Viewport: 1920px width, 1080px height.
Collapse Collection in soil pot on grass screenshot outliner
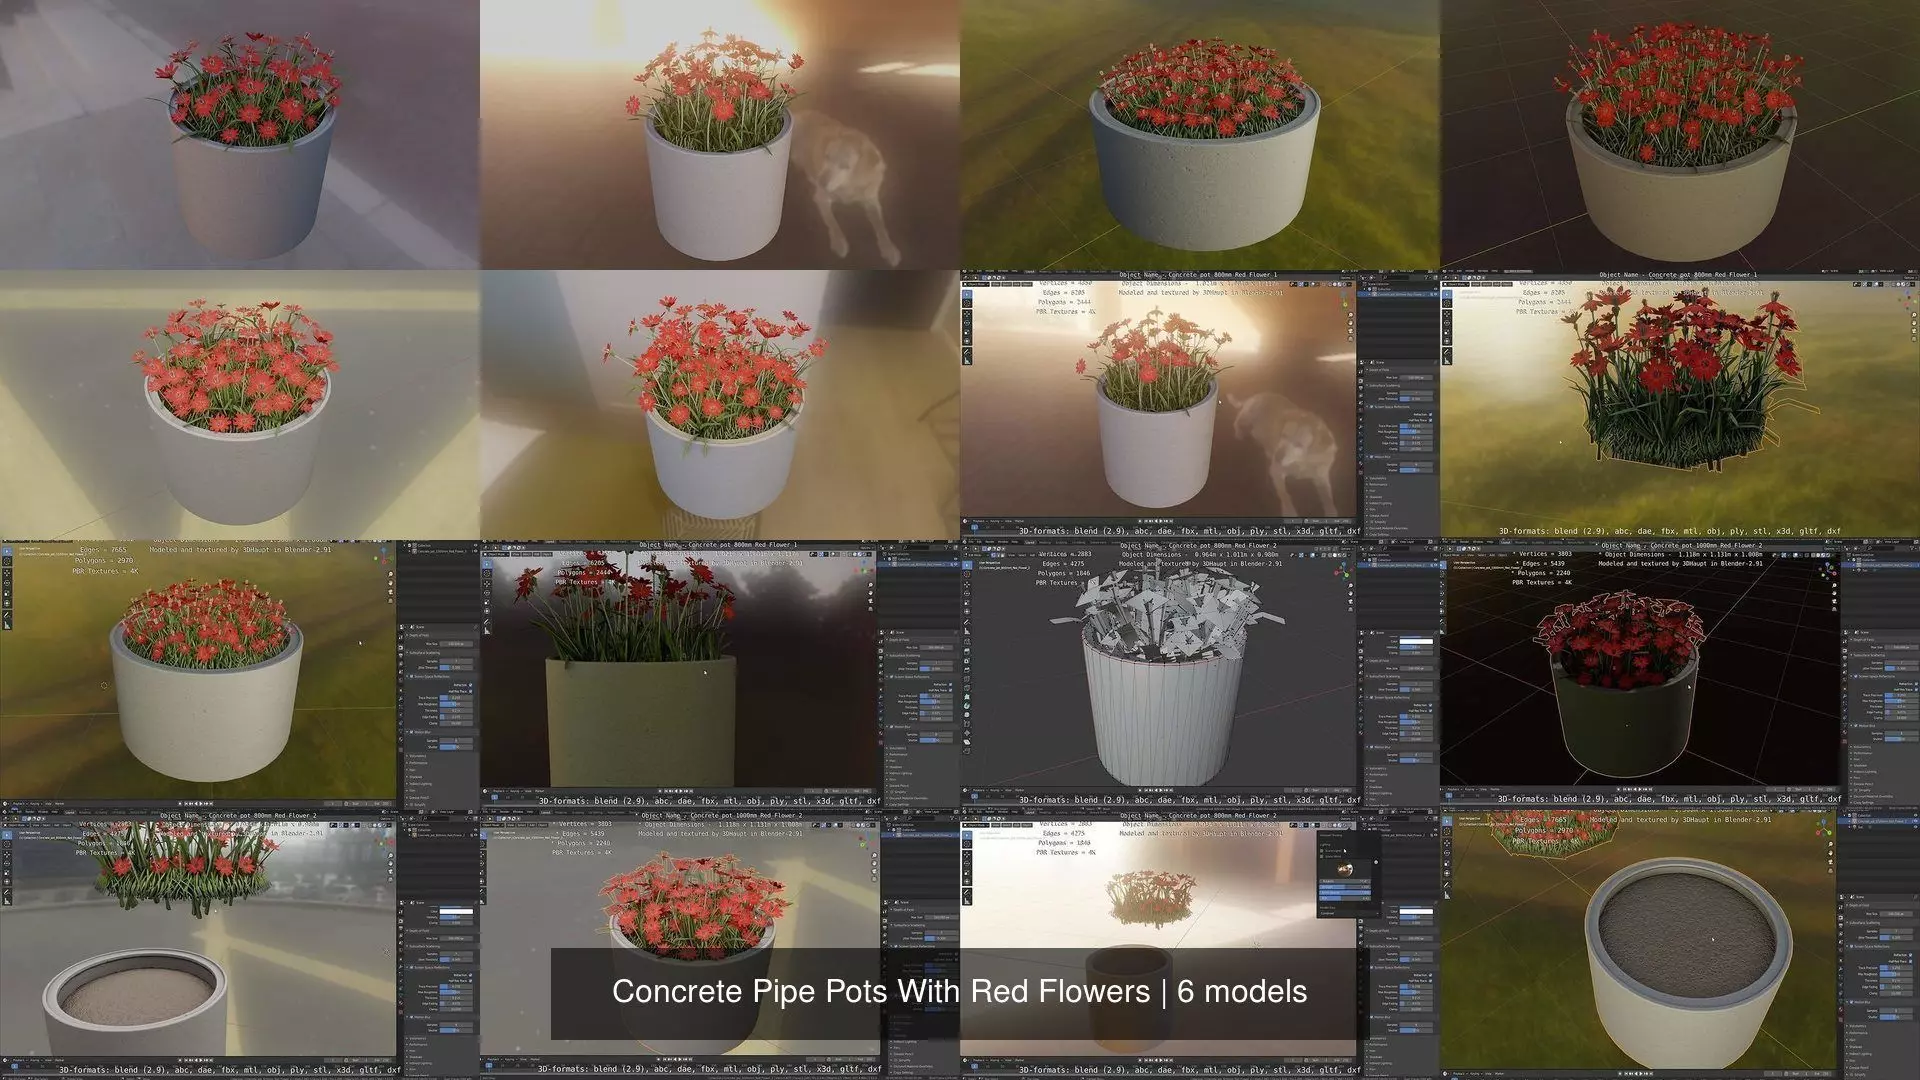click(x=1844, y=815)
